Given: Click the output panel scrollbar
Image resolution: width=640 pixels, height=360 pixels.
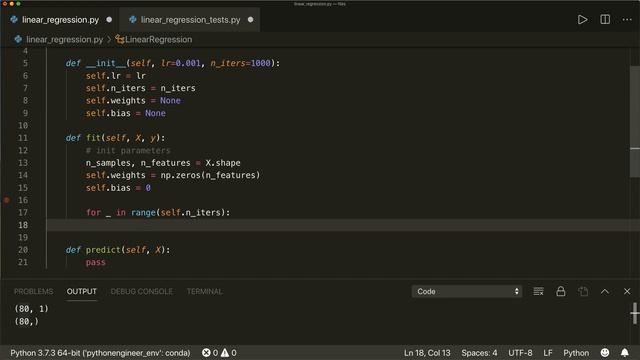Looking at the screenshot, I should pos(635,313).
